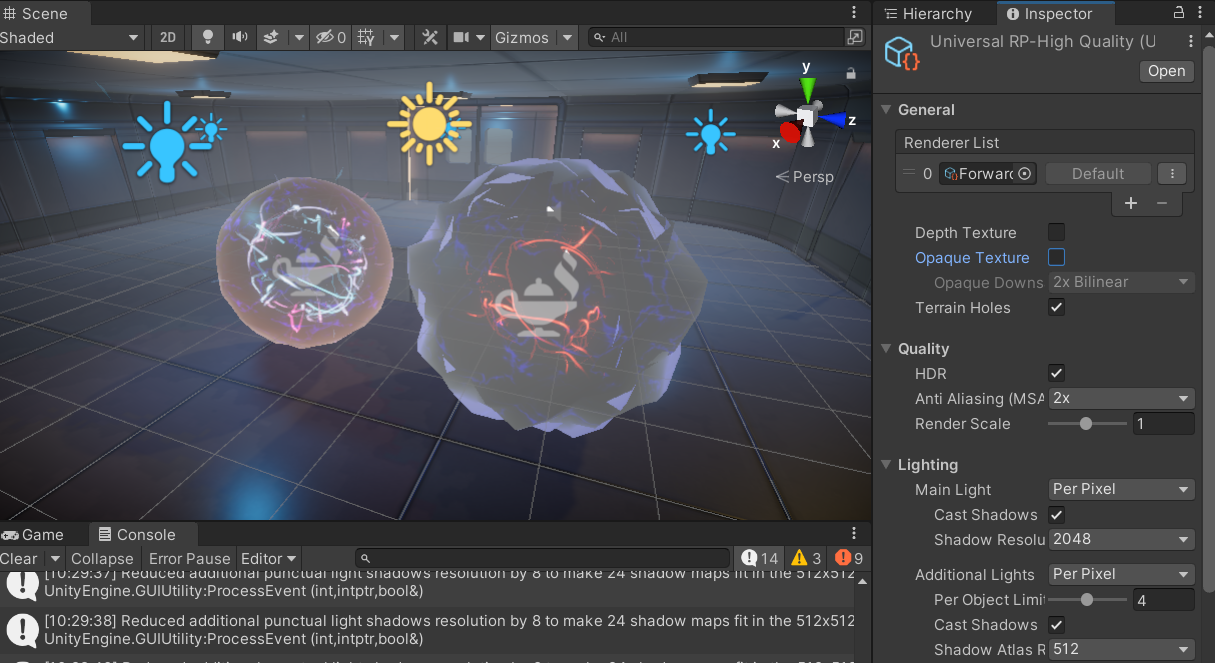Screen dimensions: 1215x663
Task: Uncheck Main Light Cast Shadows
Action: (1056, 515)
